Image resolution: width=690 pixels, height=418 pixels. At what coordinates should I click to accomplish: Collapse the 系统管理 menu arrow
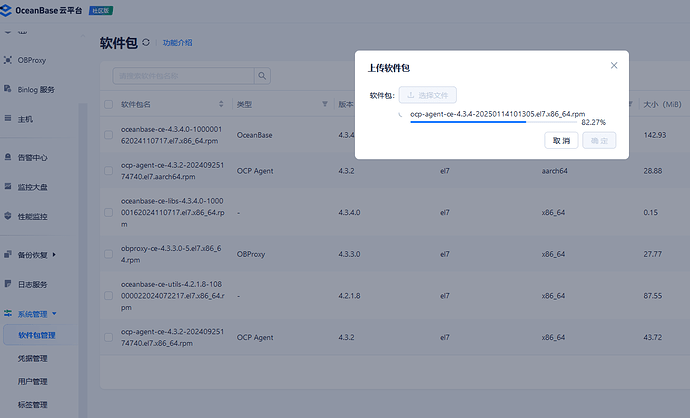[55, 313]
